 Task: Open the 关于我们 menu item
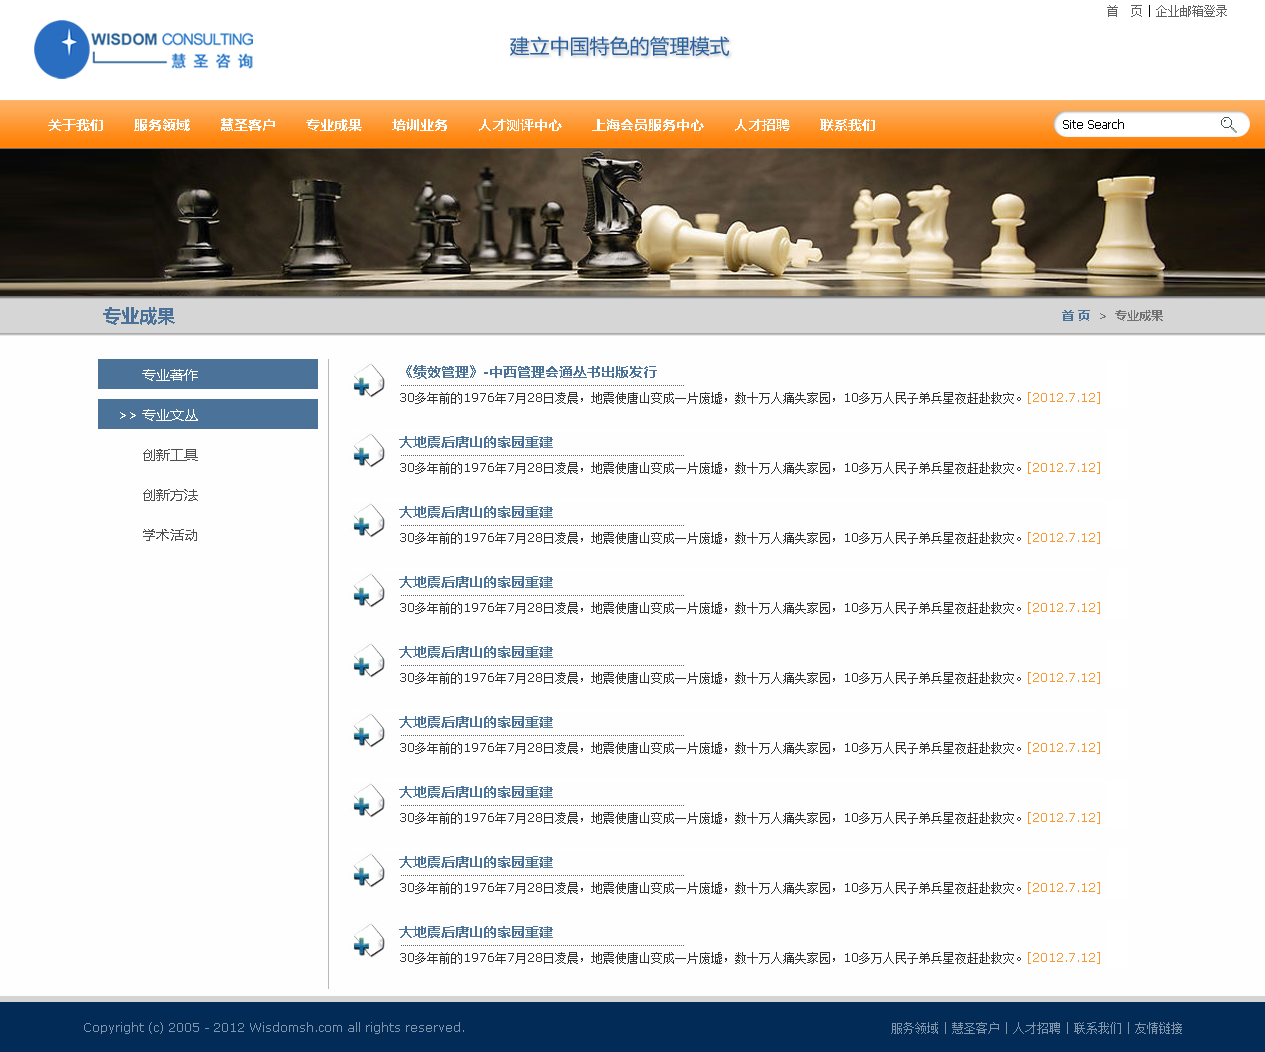[x=76, y=125]
